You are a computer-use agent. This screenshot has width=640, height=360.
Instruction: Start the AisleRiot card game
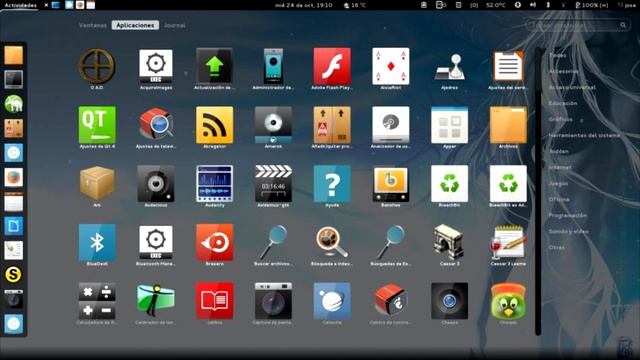(391, 66)
